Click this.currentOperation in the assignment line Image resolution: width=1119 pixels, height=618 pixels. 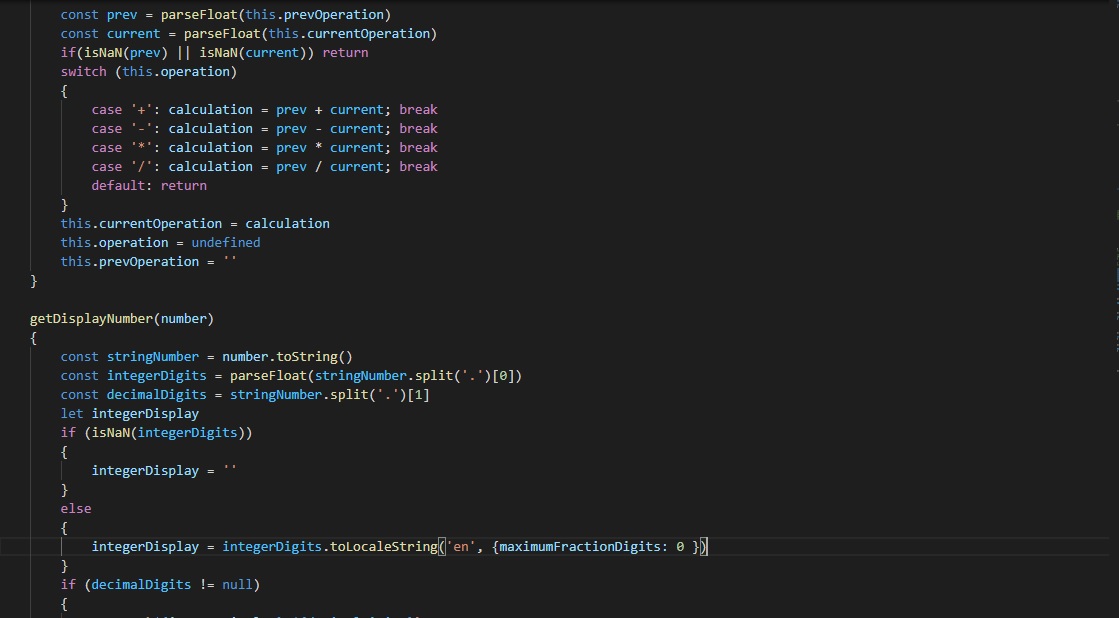click(141, 224)
